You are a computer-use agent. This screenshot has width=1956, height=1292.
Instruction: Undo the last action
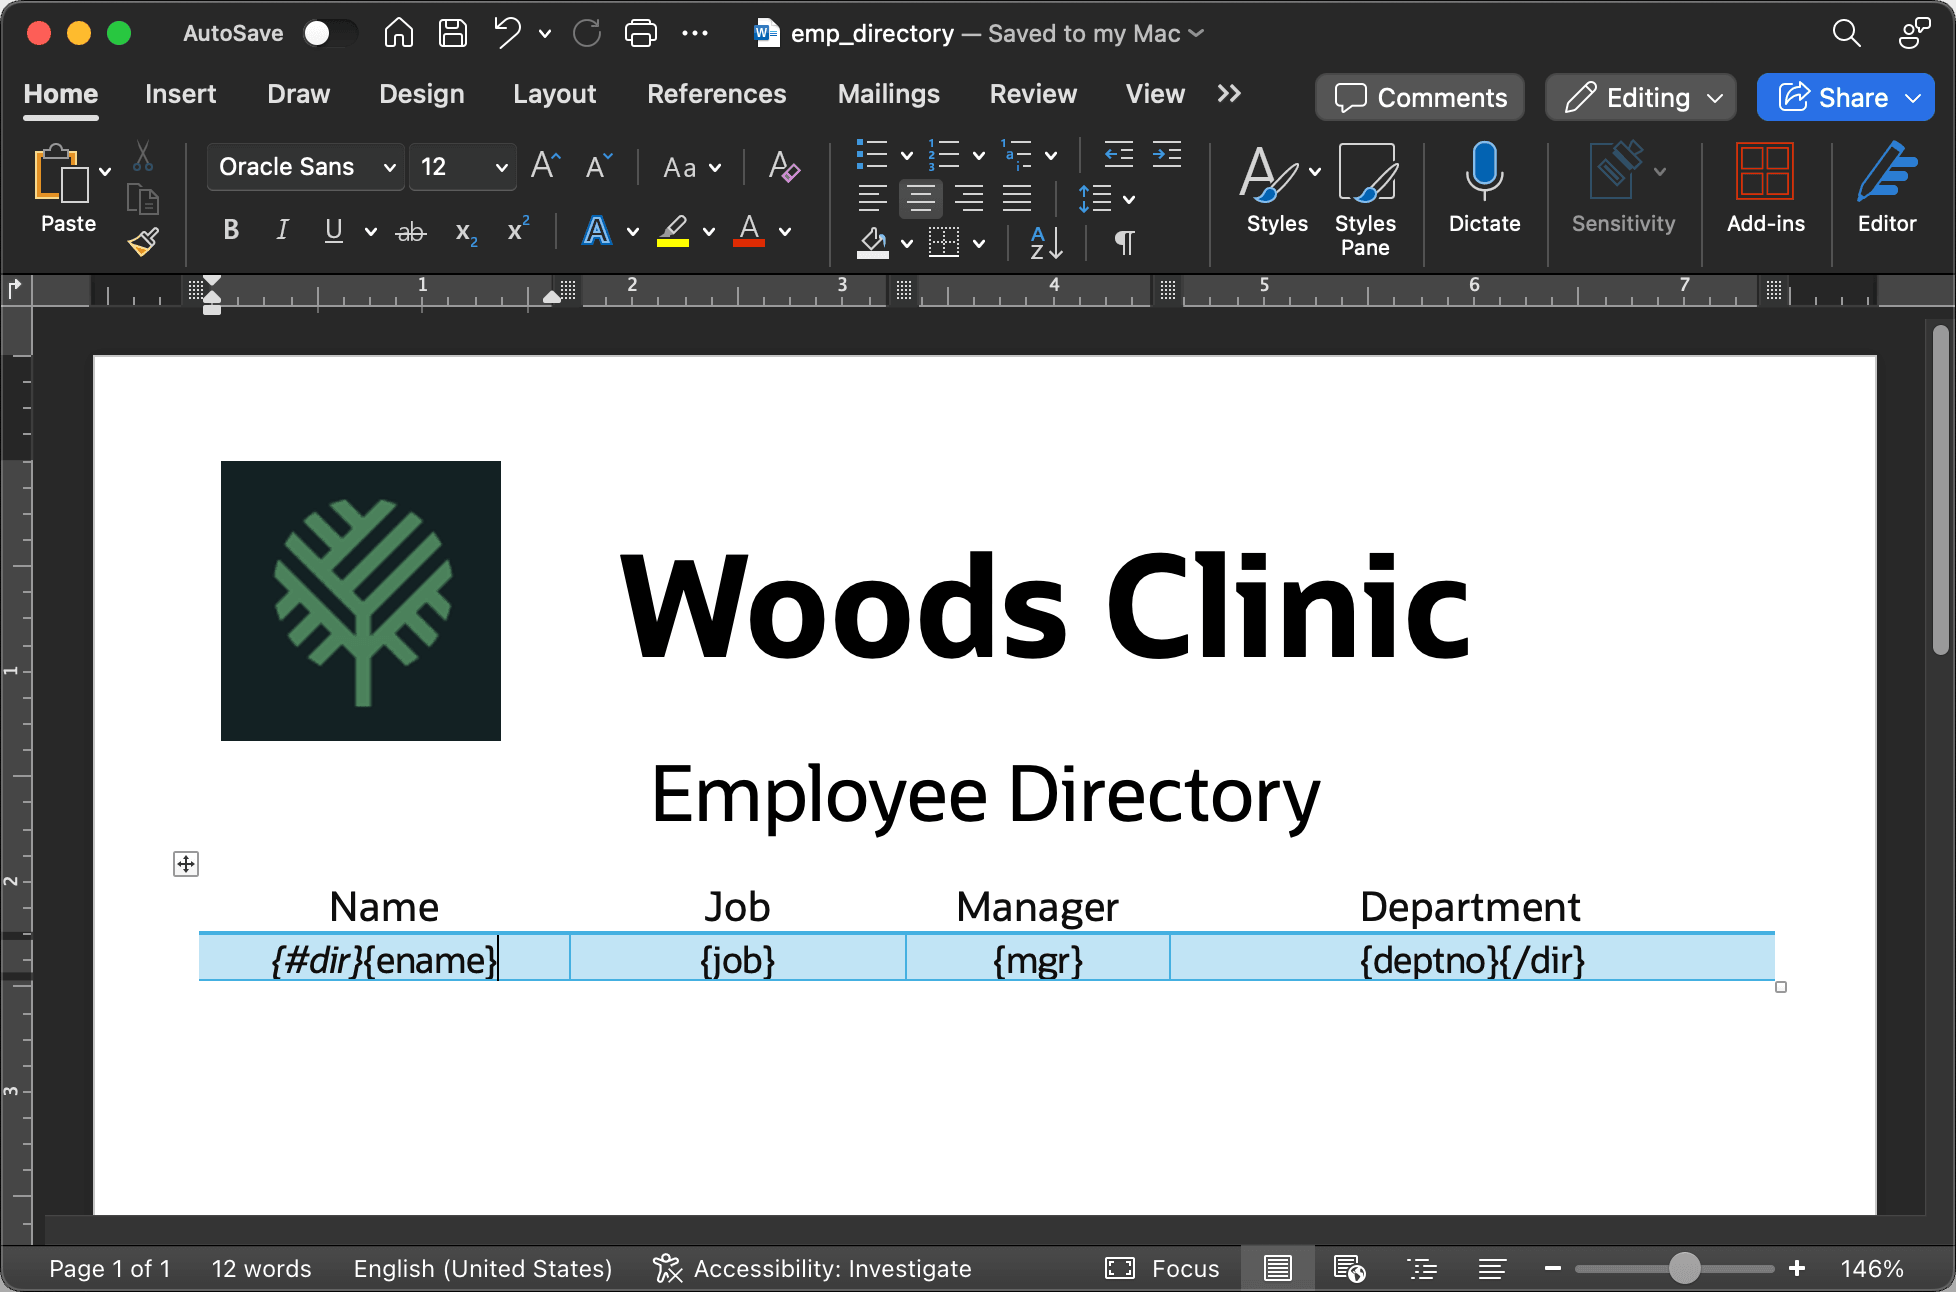pyautogui.click(x=507, y=33)
